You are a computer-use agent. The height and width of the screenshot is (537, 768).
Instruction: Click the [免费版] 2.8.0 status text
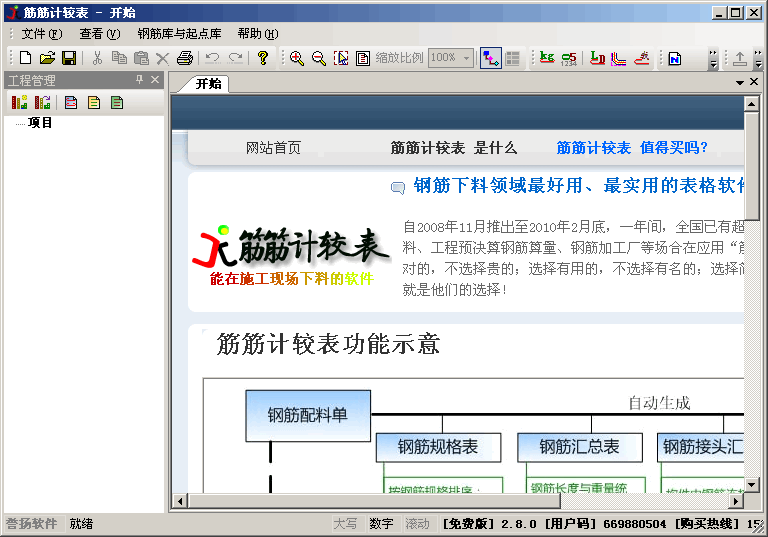pyautogui.click(x=489, y=524)
